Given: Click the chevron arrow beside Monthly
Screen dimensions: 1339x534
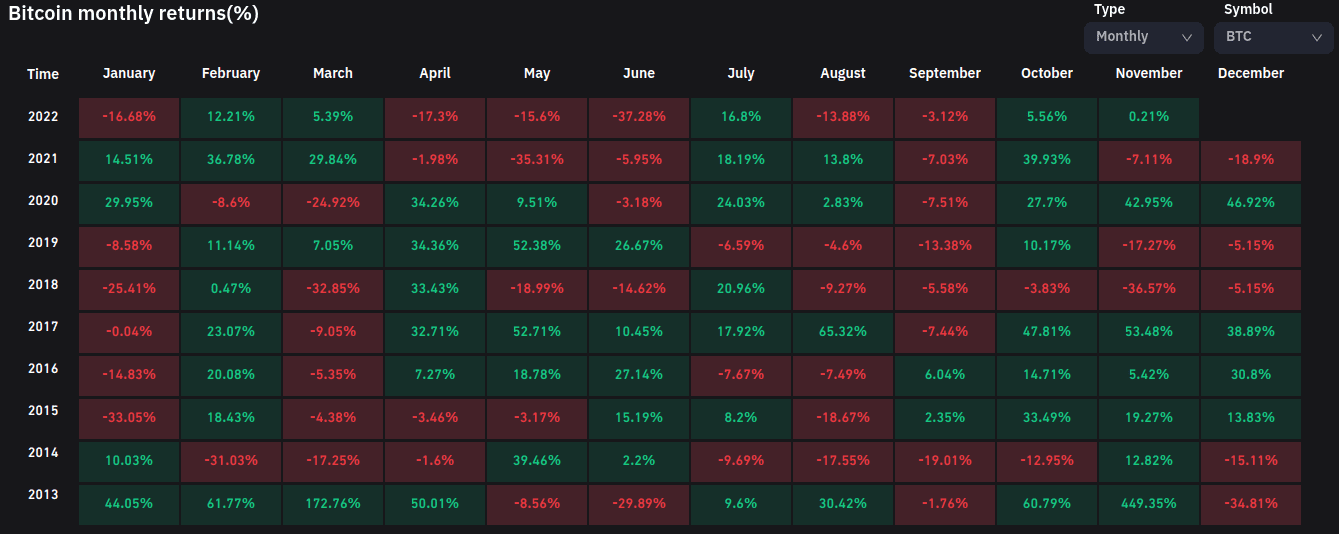Looking at the screenshot, I should click(x=1187, y=37).
